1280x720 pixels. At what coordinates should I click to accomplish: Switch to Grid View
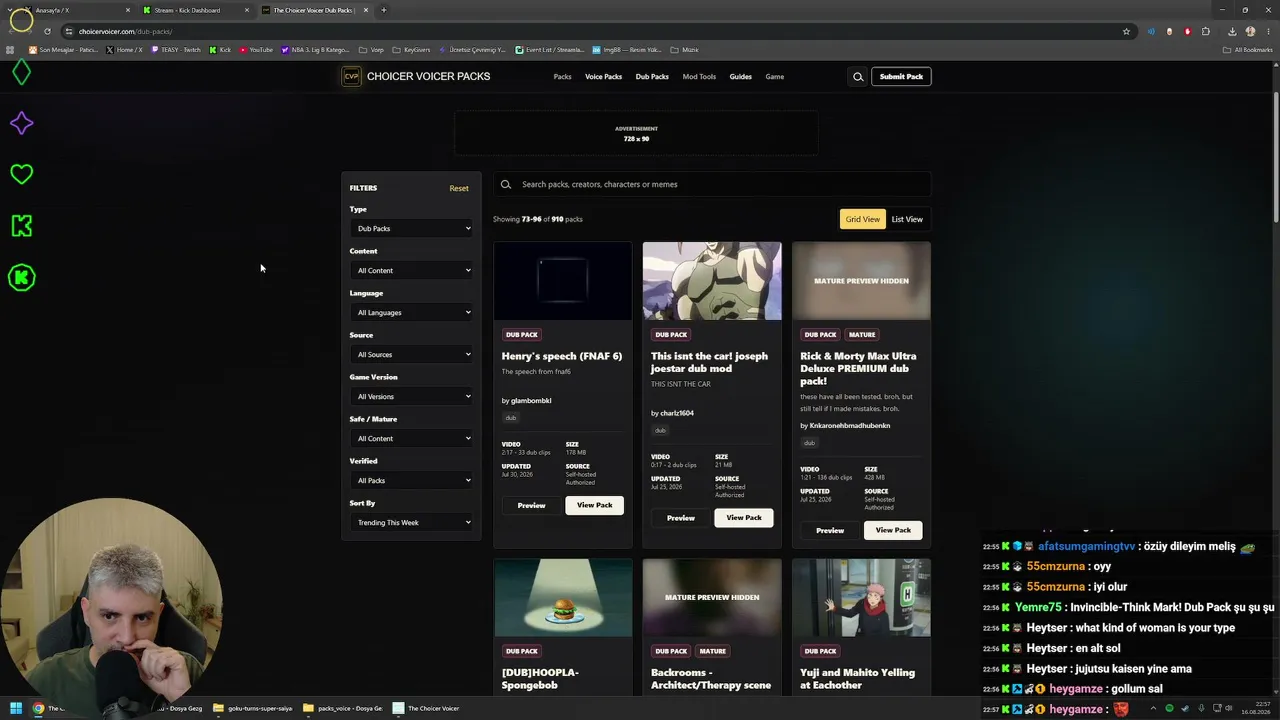(862, 219)
